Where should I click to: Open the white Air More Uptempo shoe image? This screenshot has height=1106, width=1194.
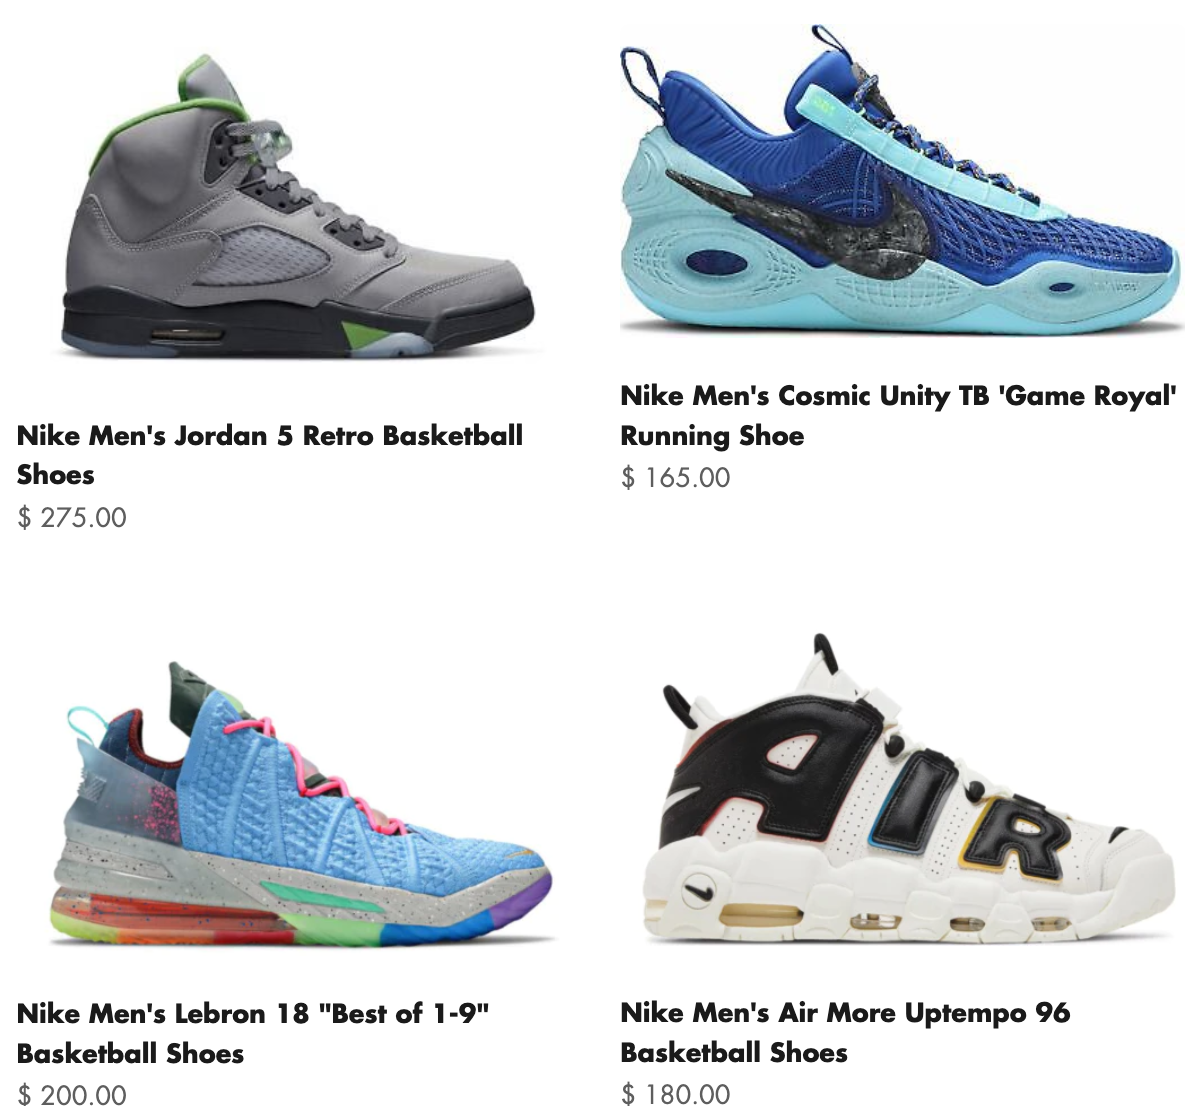click(x=908, y=788)
